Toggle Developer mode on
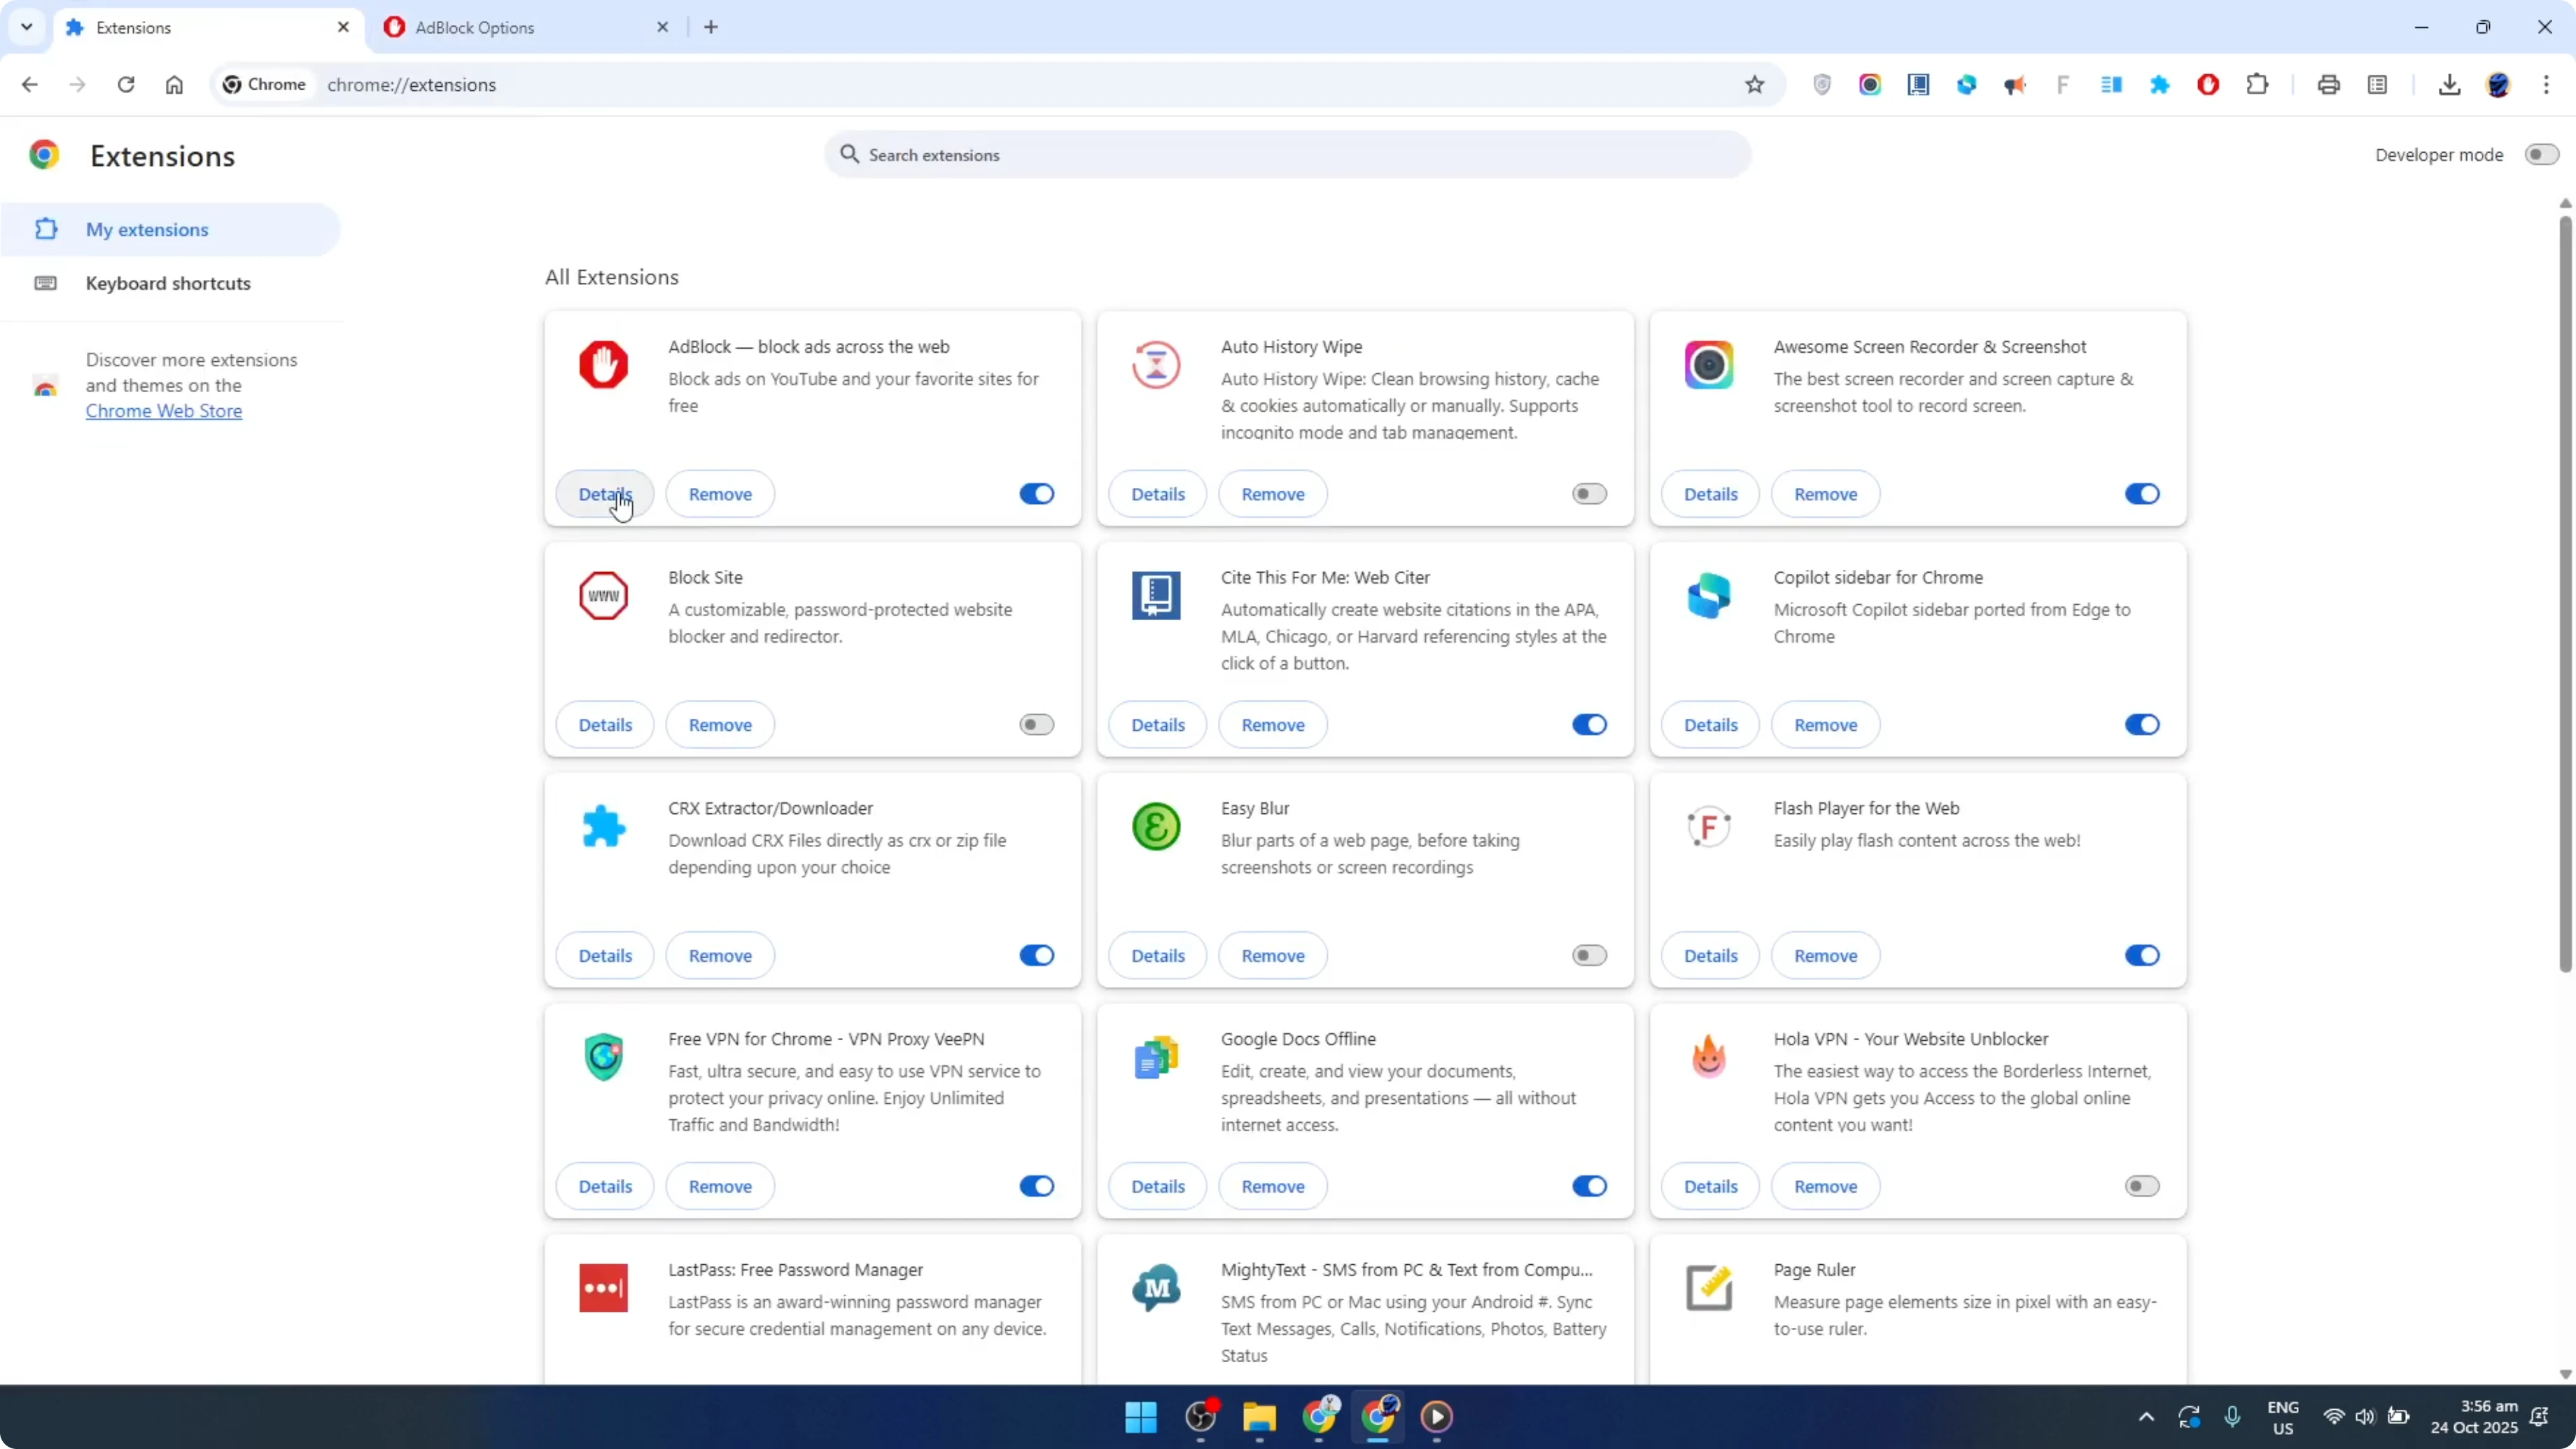Screen dimensions: 2576x1449 2541,154
